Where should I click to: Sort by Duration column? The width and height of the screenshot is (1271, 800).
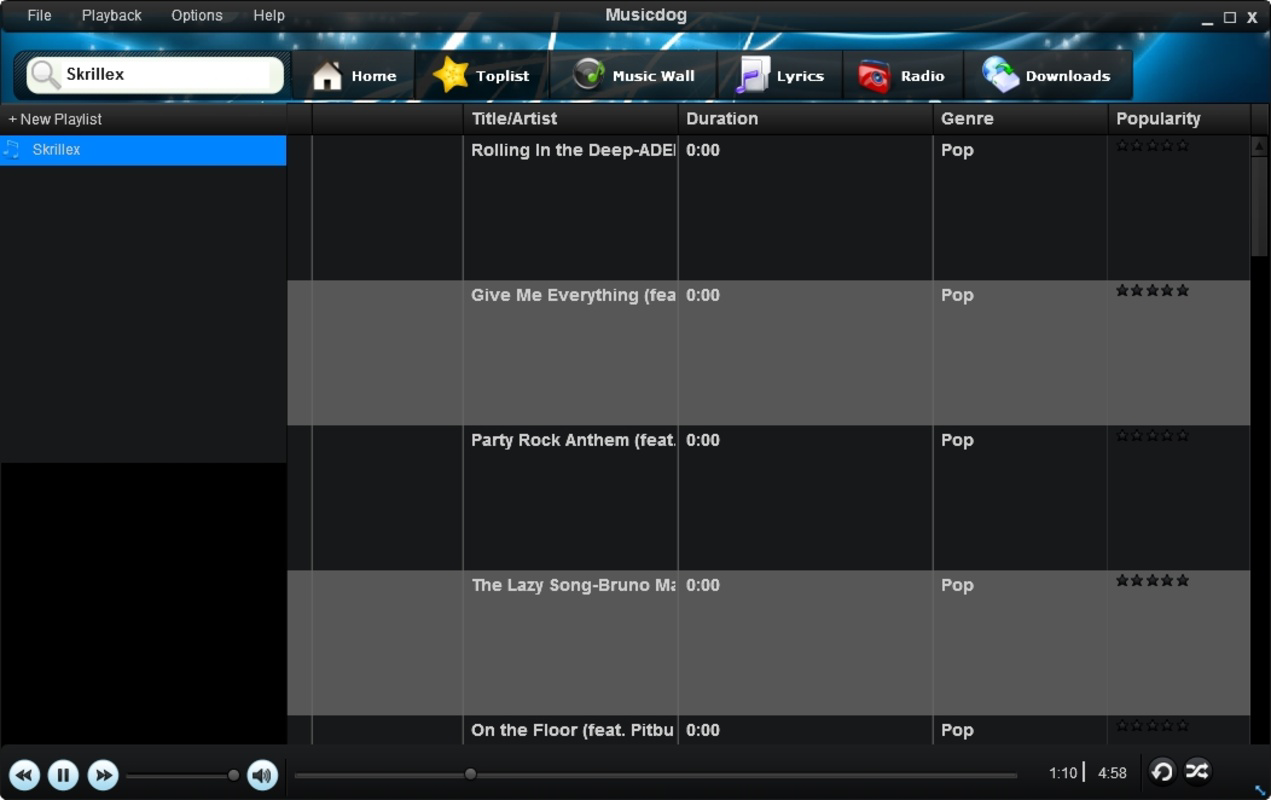(x=805, y=118)
